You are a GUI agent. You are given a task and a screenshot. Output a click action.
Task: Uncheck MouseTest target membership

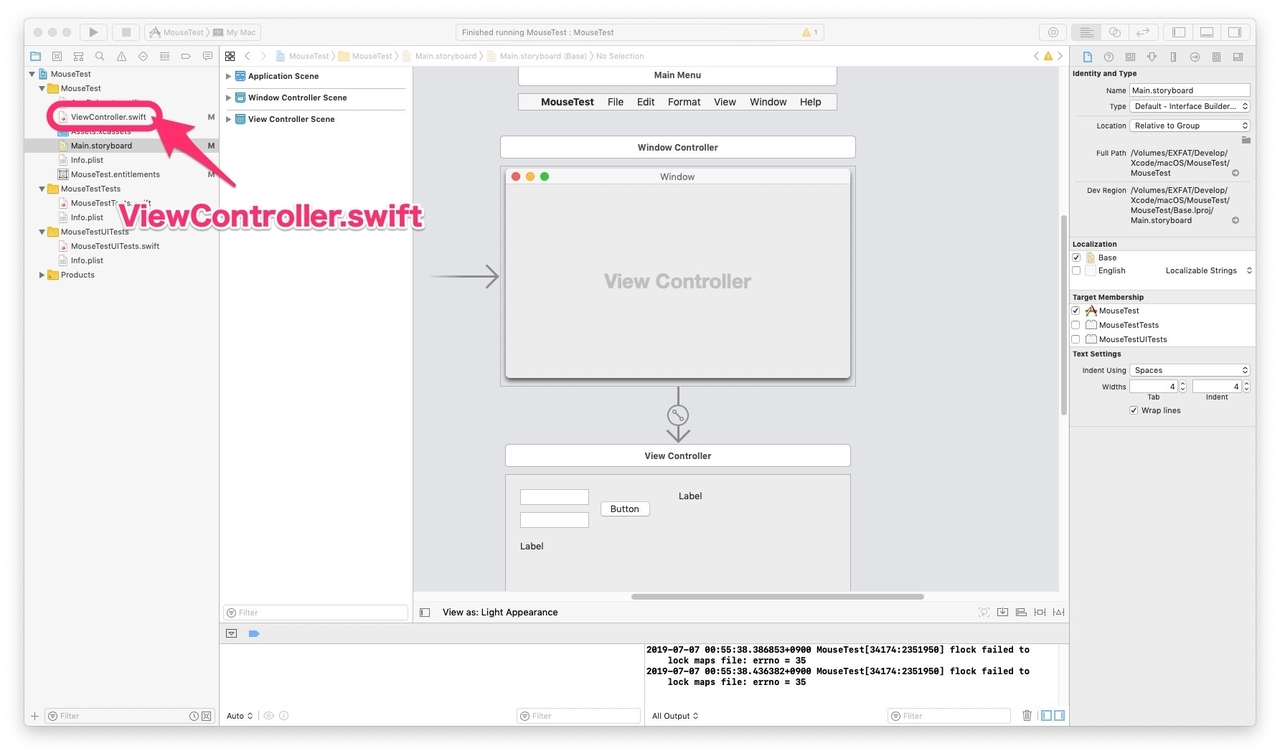[x=1076, y=311]
